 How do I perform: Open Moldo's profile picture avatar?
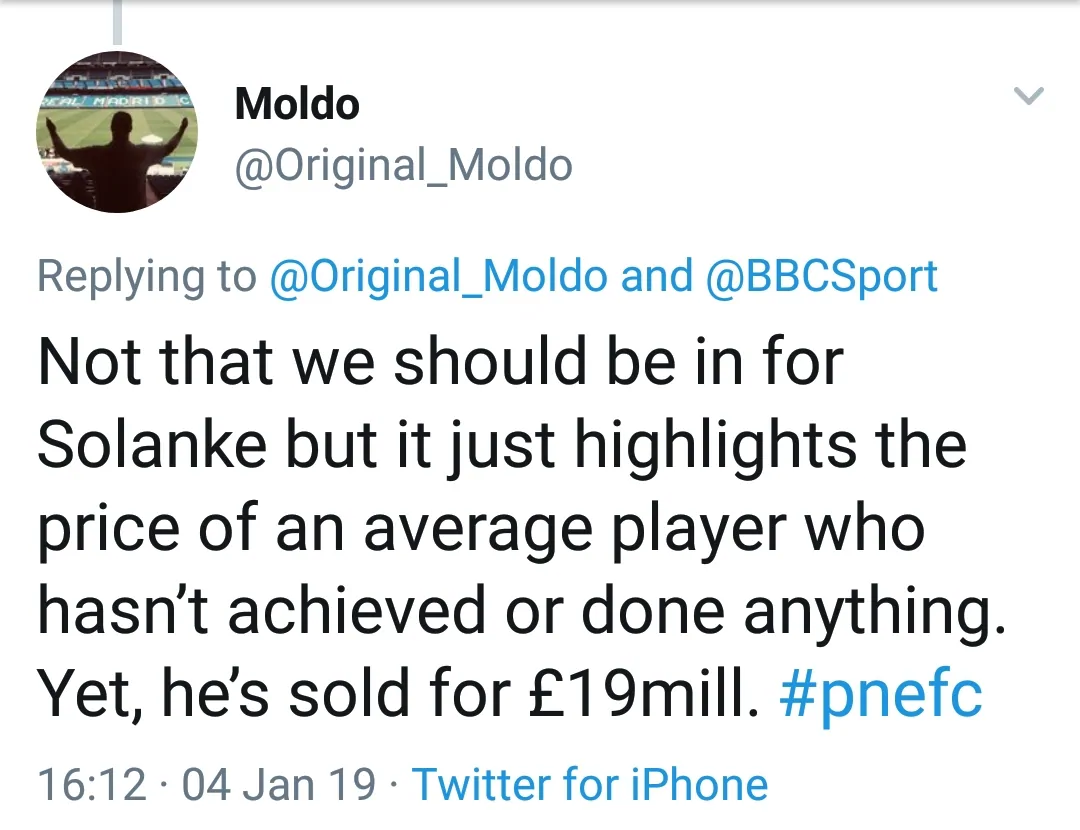(x=116, y=132)
